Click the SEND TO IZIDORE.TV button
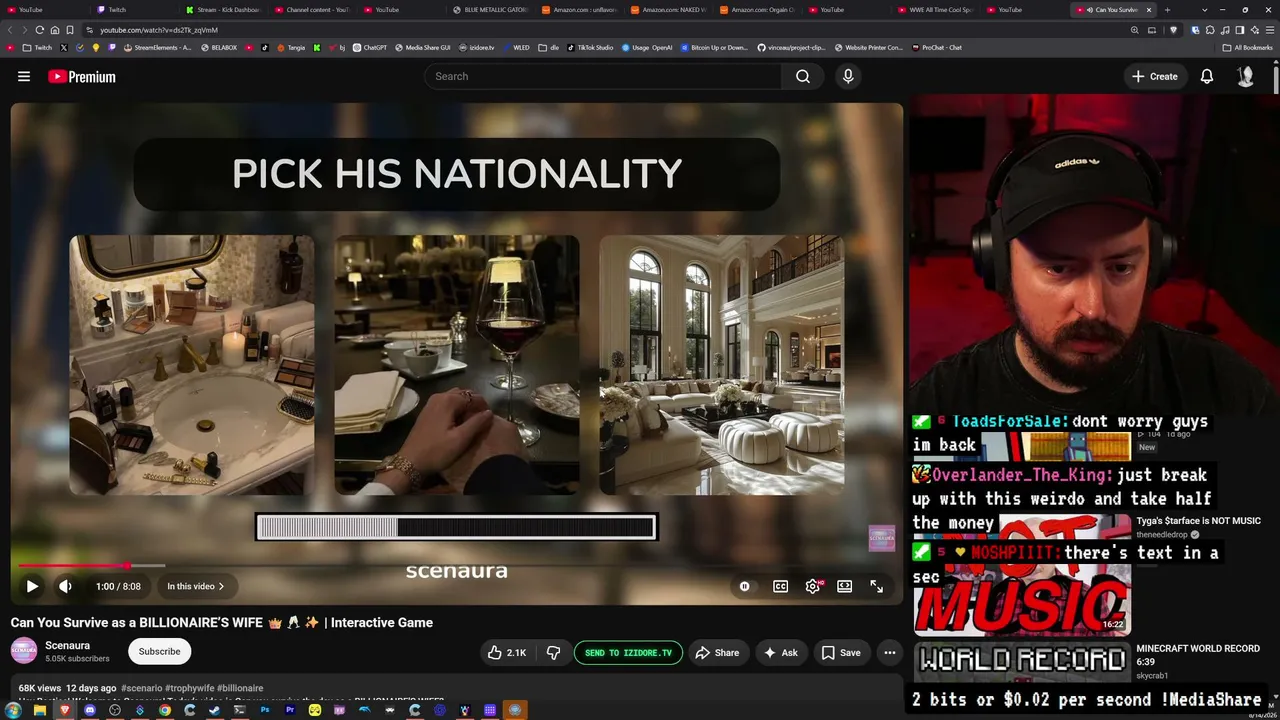Screen dimensions: 1280x720 click(628, 653)
